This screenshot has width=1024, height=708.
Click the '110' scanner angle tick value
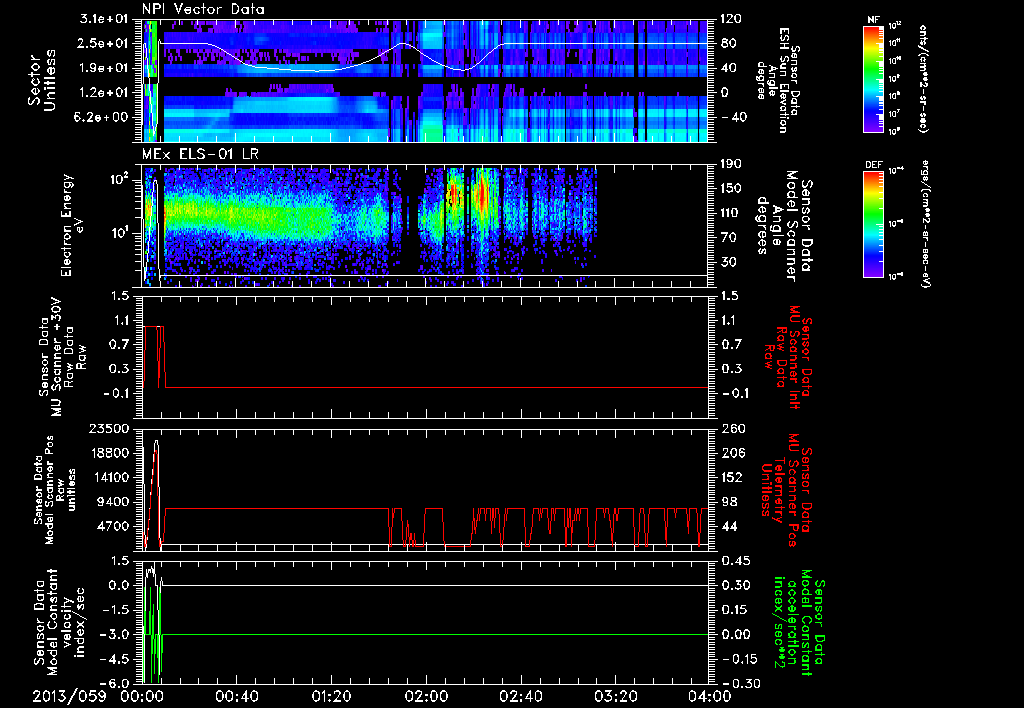[x=731, y=213]
